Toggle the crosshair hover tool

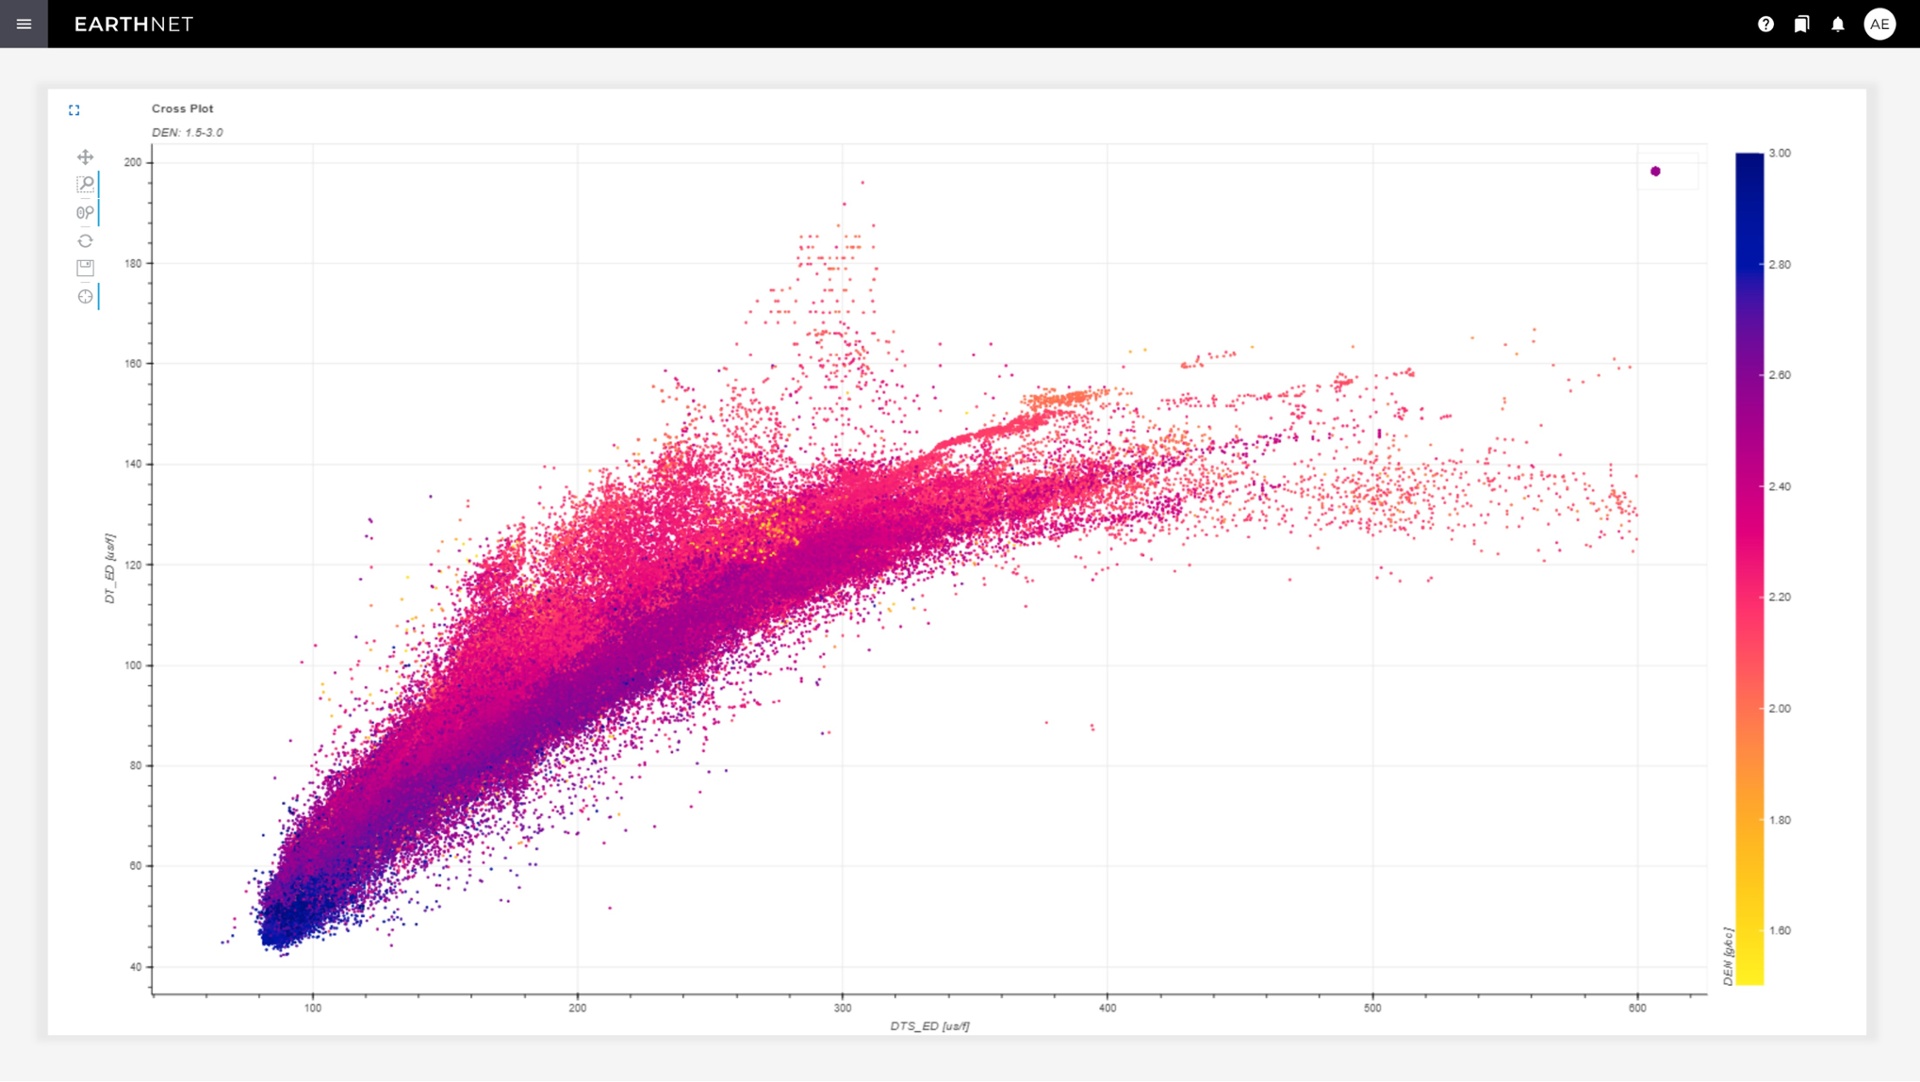pos(85,296)
